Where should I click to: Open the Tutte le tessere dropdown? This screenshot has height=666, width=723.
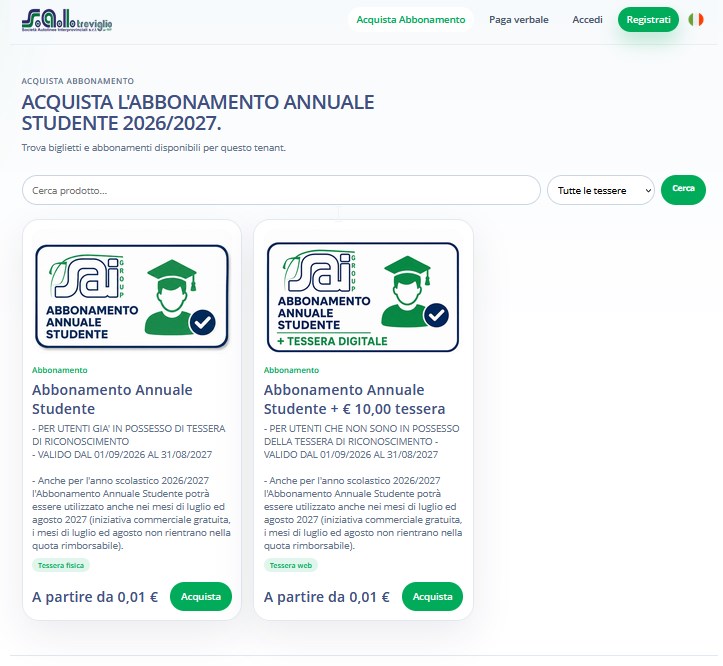click(x=601, y=190)
